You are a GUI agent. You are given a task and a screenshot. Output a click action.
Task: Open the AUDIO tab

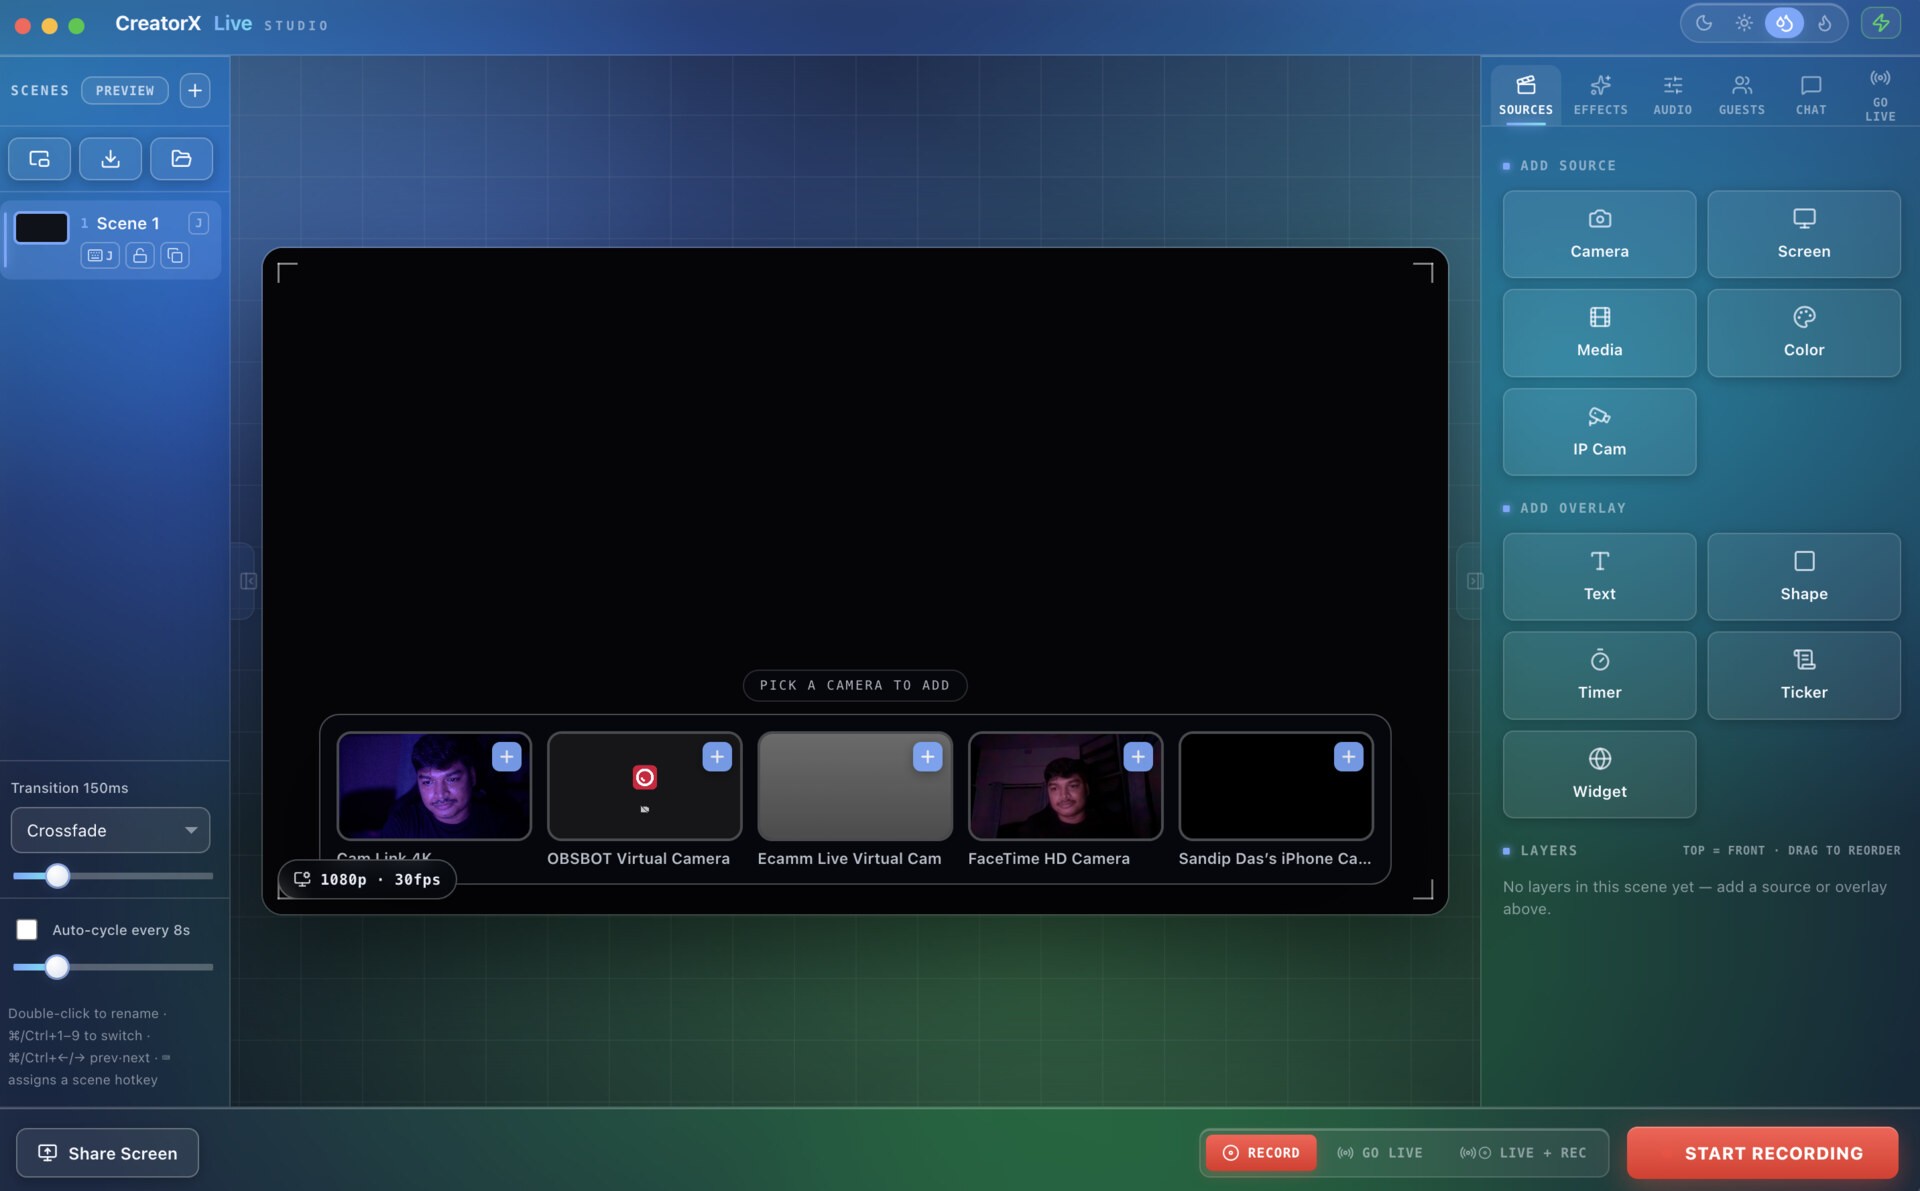[x=1672, y=96]
